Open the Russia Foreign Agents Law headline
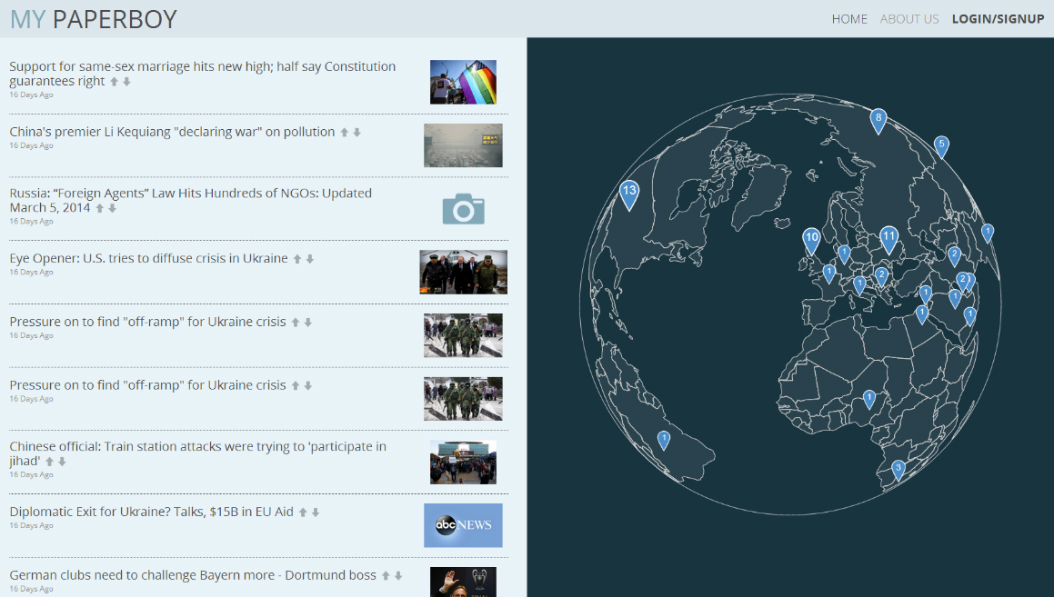 [x=190, y=200]
